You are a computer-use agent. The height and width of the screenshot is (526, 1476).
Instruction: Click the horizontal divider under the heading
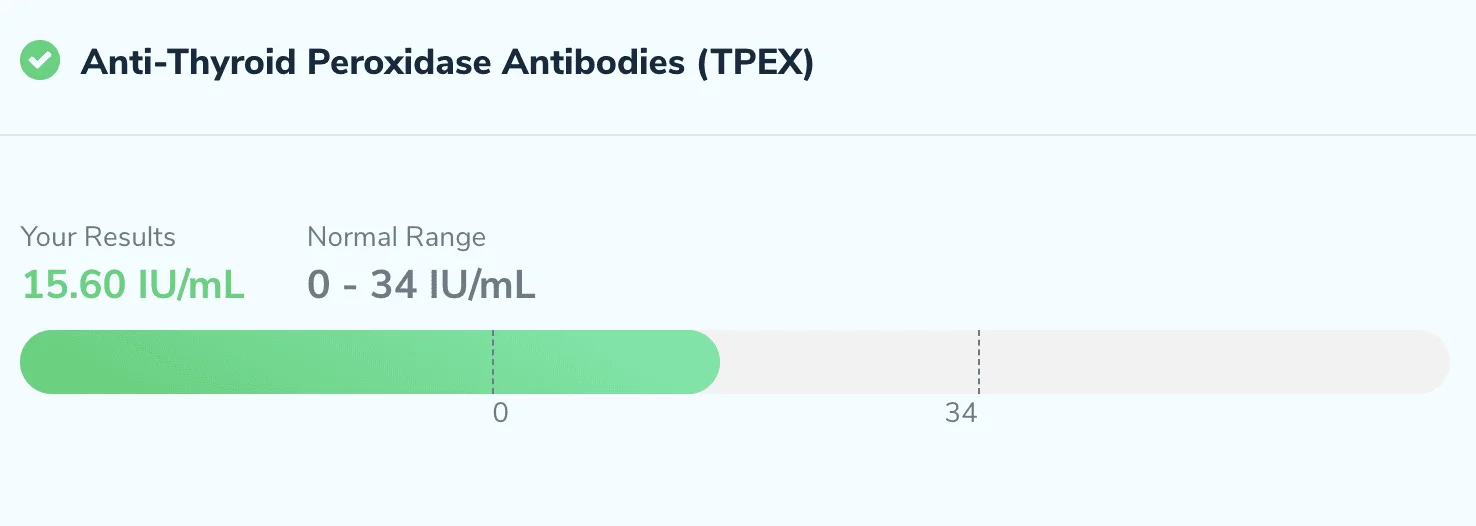click(738, 134)
